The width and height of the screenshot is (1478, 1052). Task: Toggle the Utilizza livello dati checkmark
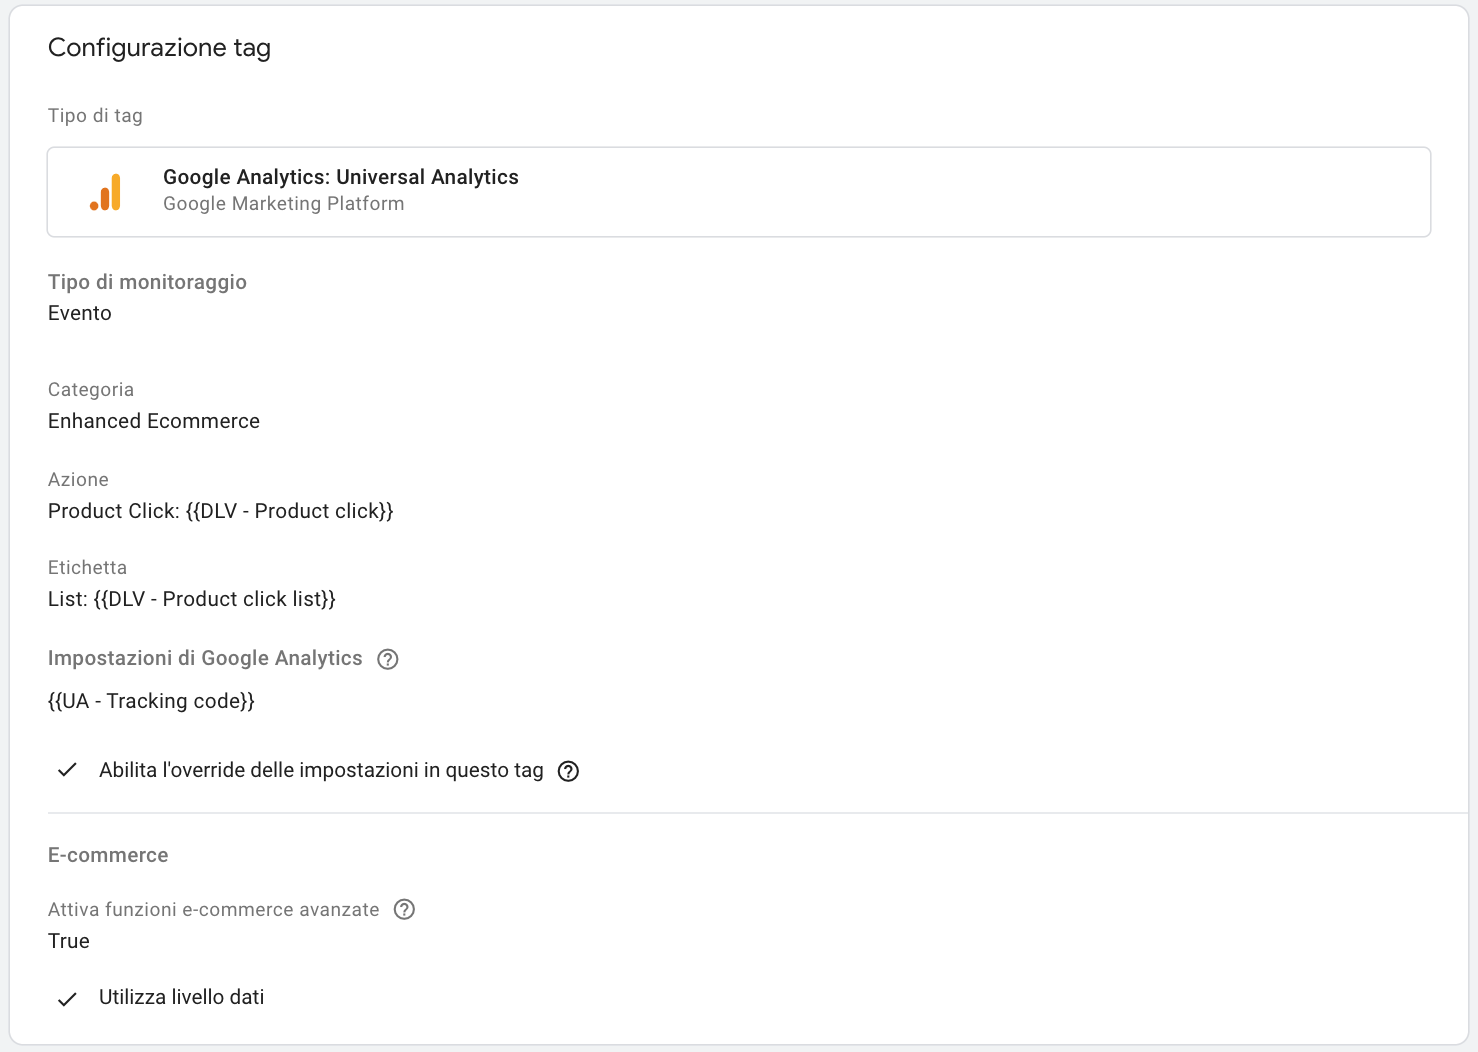(x=67, y=998)
